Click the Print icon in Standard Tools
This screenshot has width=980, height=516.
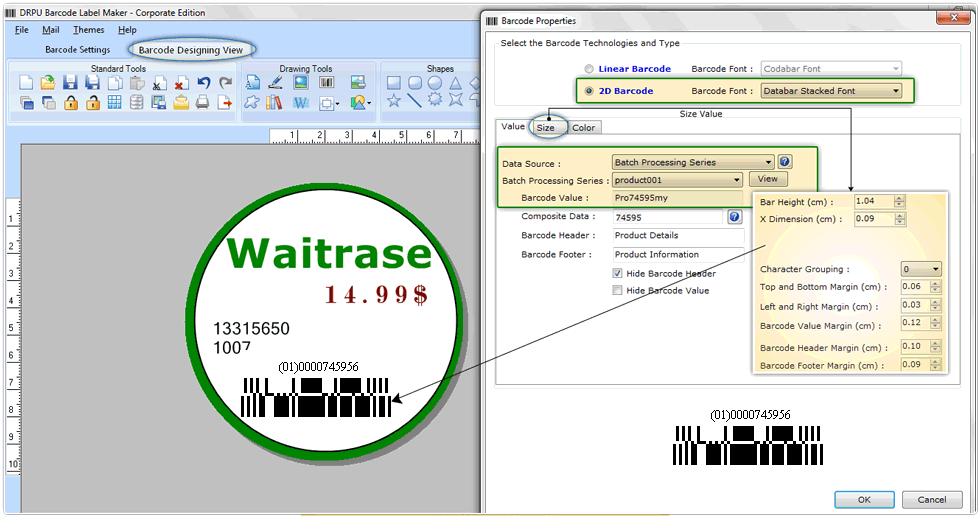203,102
